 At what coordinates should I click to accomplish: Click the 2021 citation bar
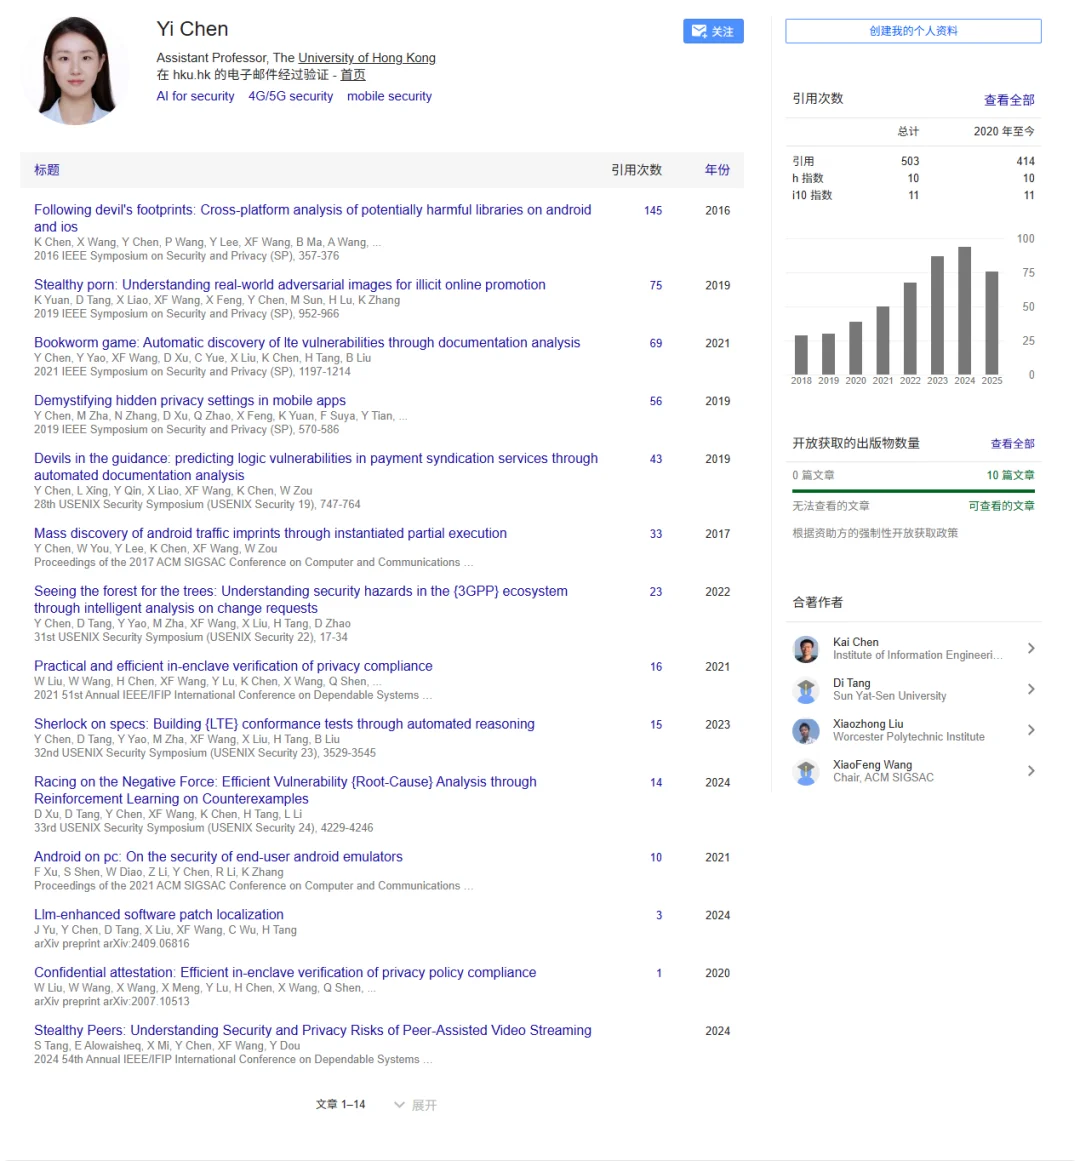[882, 341]
